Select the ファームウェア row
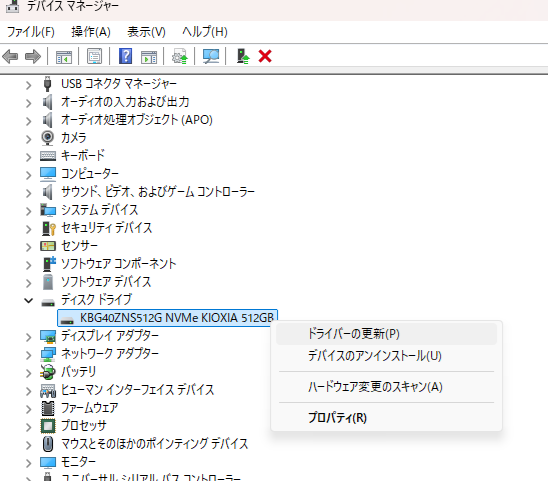This screenshot has width=548, height=481. tap(89, 408)
